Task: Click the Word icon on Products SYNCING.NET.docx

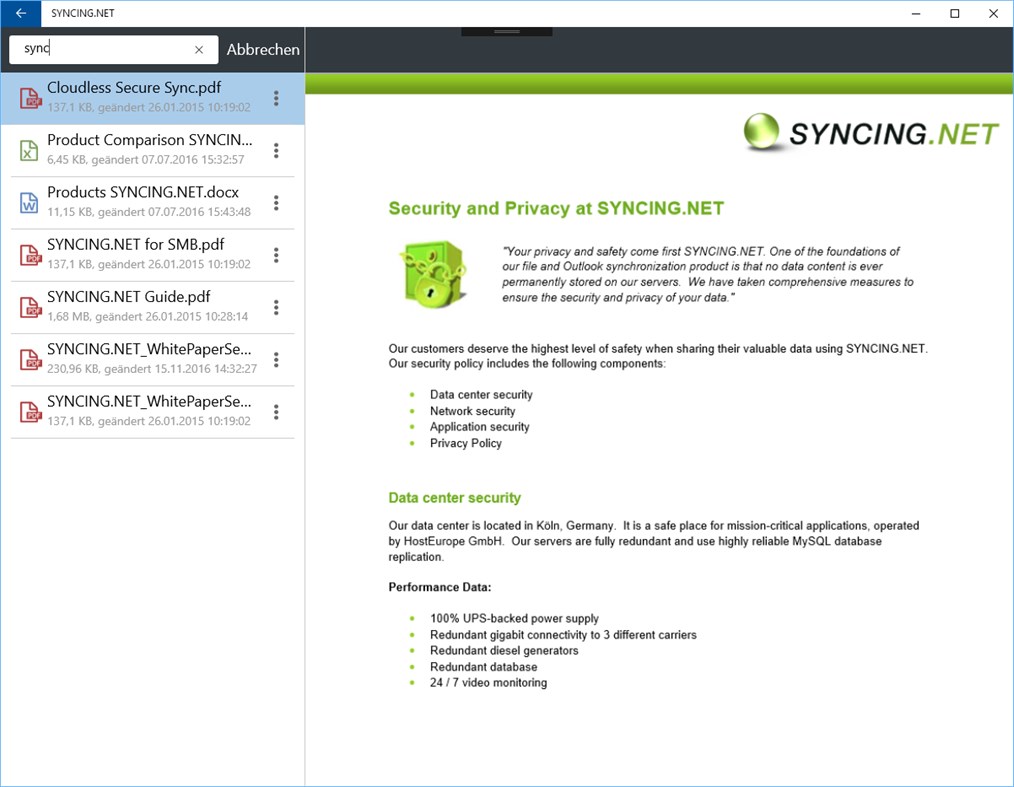Action: point(27,202)
